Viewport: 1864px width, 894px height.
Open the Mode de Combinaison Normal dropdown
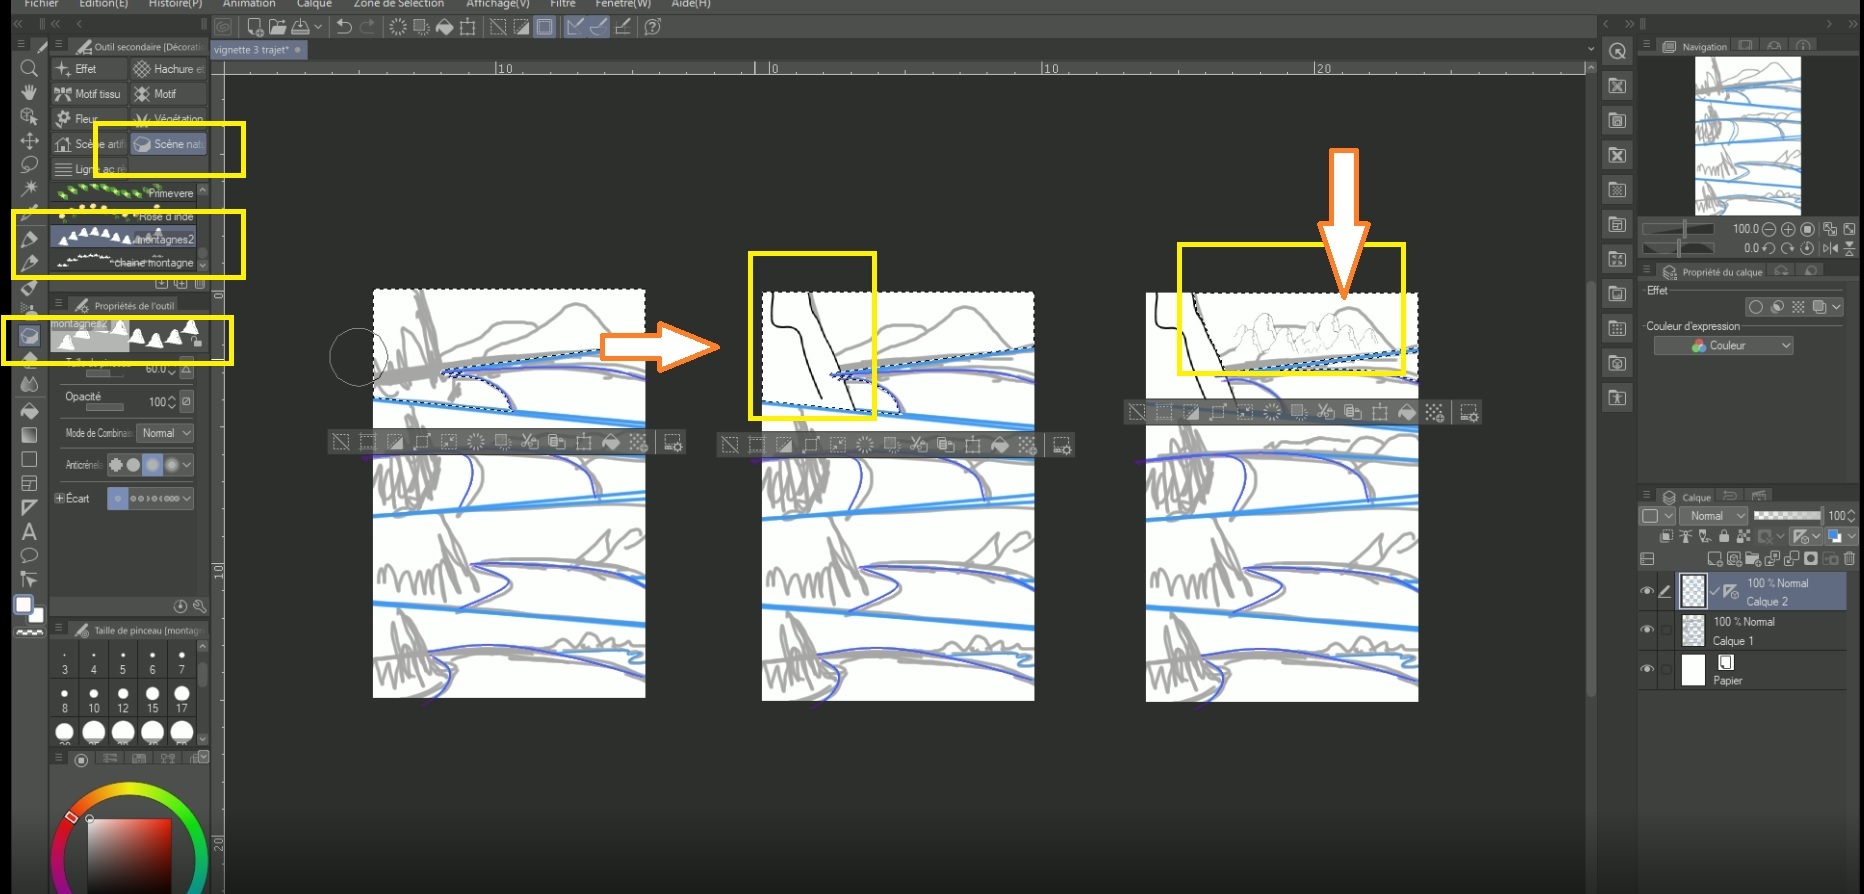(165, 433)
